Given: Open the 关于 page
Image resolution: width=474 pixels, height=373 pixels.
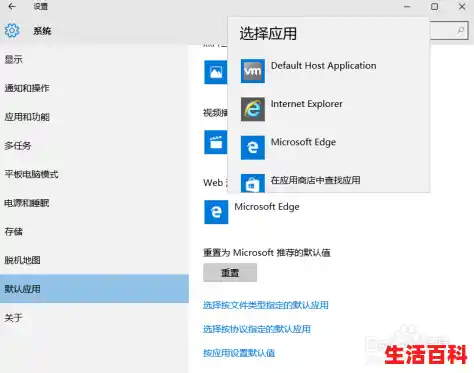Looking at the screenshot, I should 94,317.
